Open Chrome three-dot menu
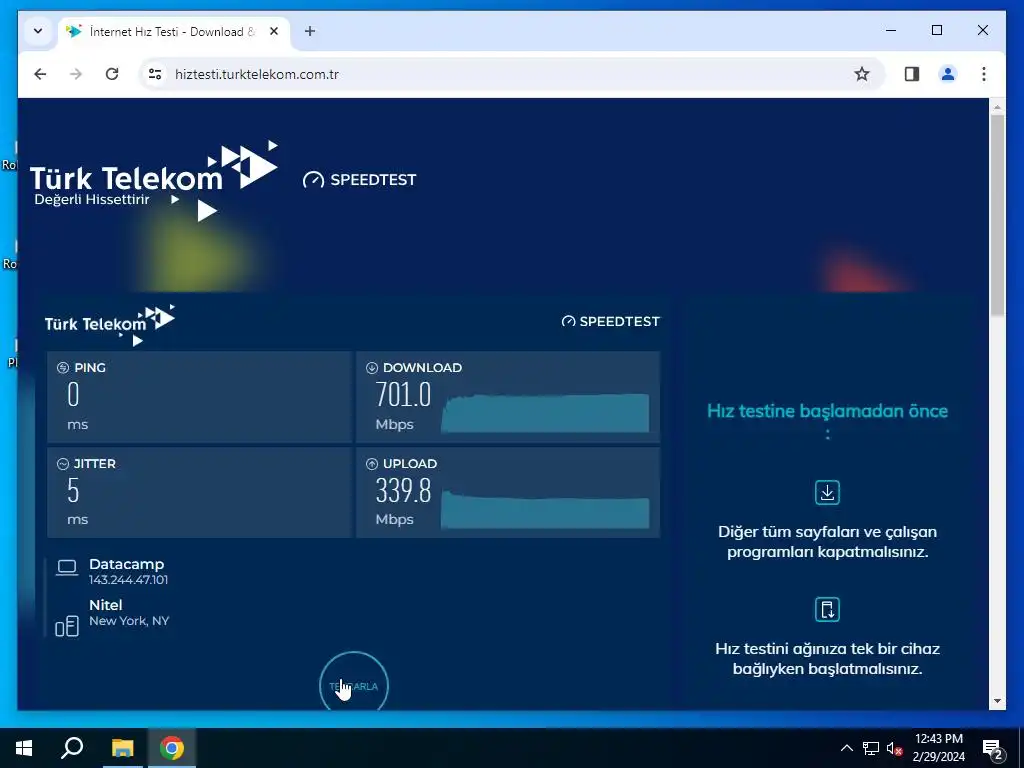The image size is (1024, 768). 984,74
